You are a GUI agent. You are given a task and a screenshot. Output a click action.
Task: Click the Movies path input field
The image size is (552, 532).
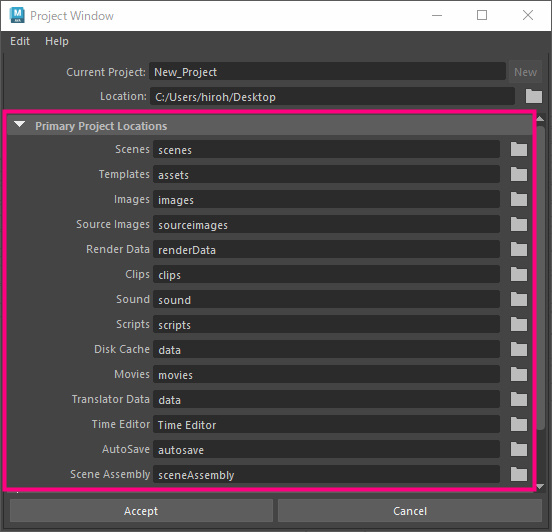click(326, 374)
